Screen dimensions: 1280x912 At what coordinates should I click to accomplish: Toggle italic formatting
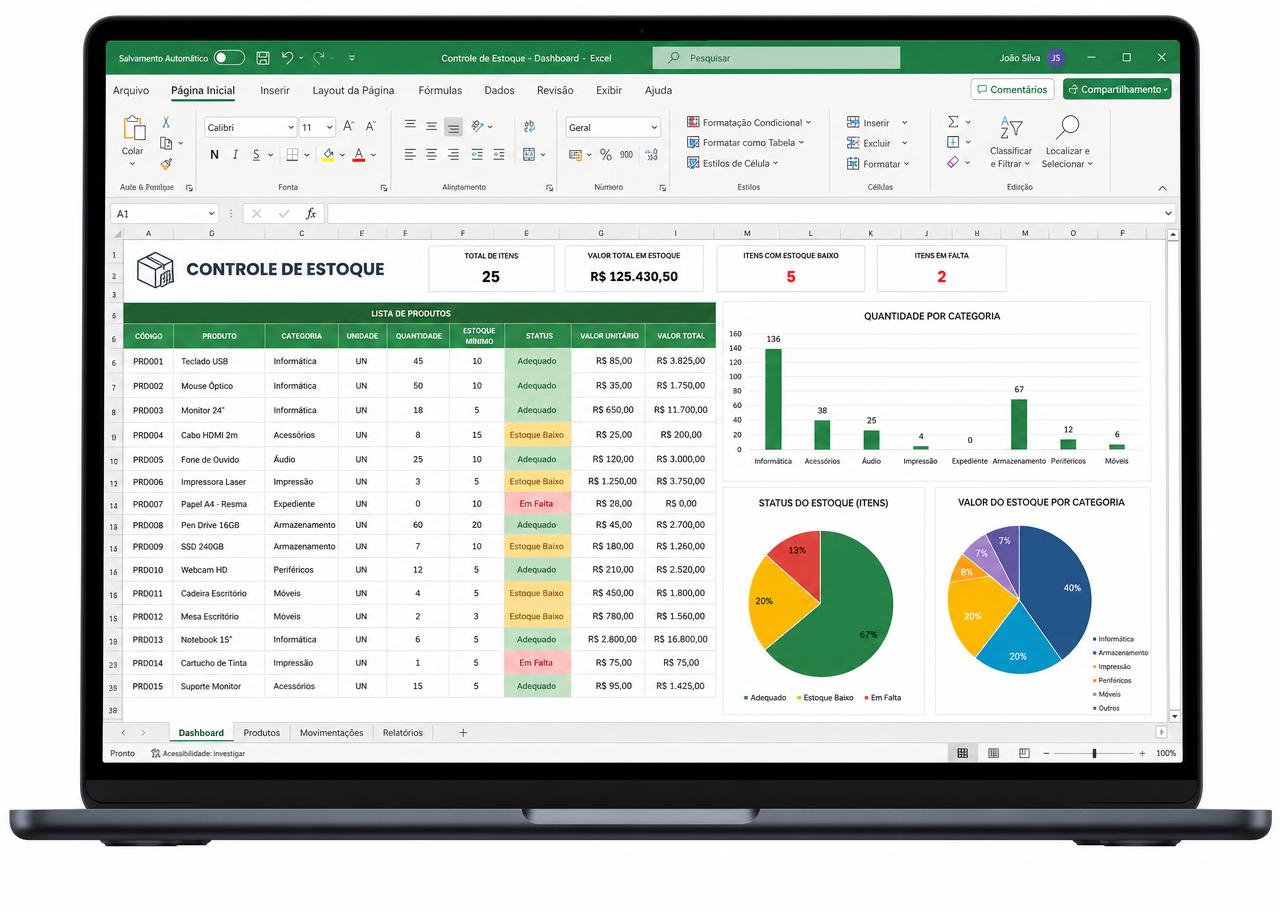[236, 155]
